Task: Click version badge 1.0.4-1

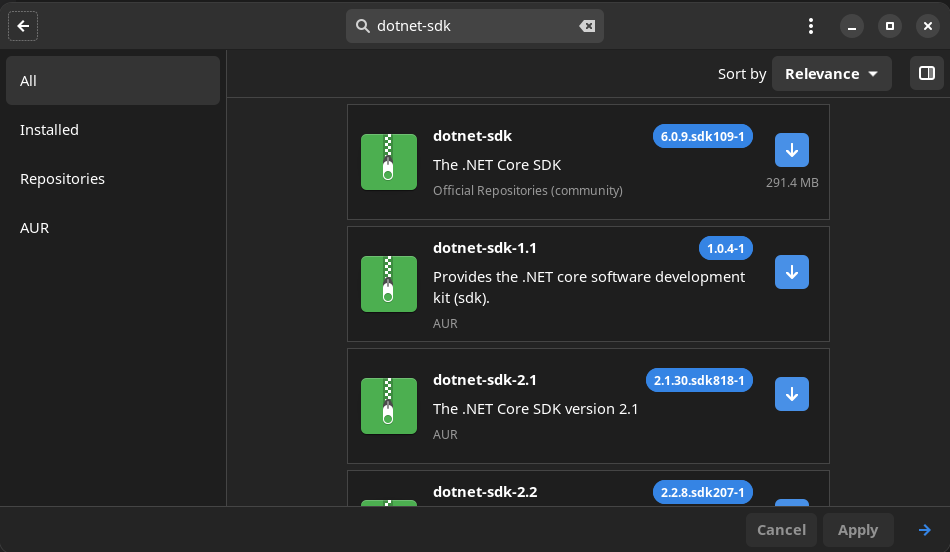Action: (x=725, y=248)
